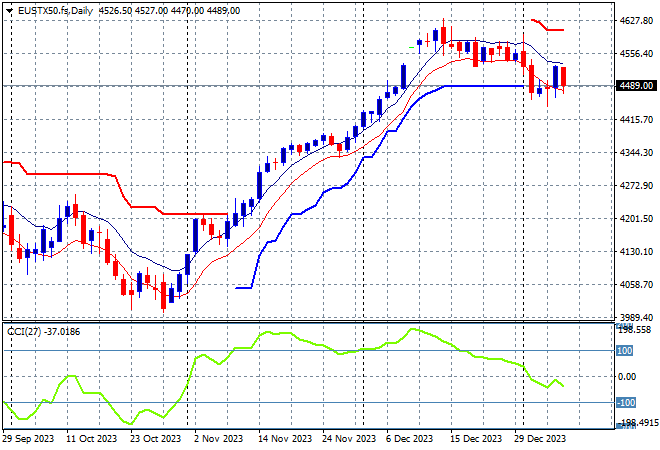The image size is (660, 450).
Task: Click the CCI -100 level label
Action: tap(624, 403)
